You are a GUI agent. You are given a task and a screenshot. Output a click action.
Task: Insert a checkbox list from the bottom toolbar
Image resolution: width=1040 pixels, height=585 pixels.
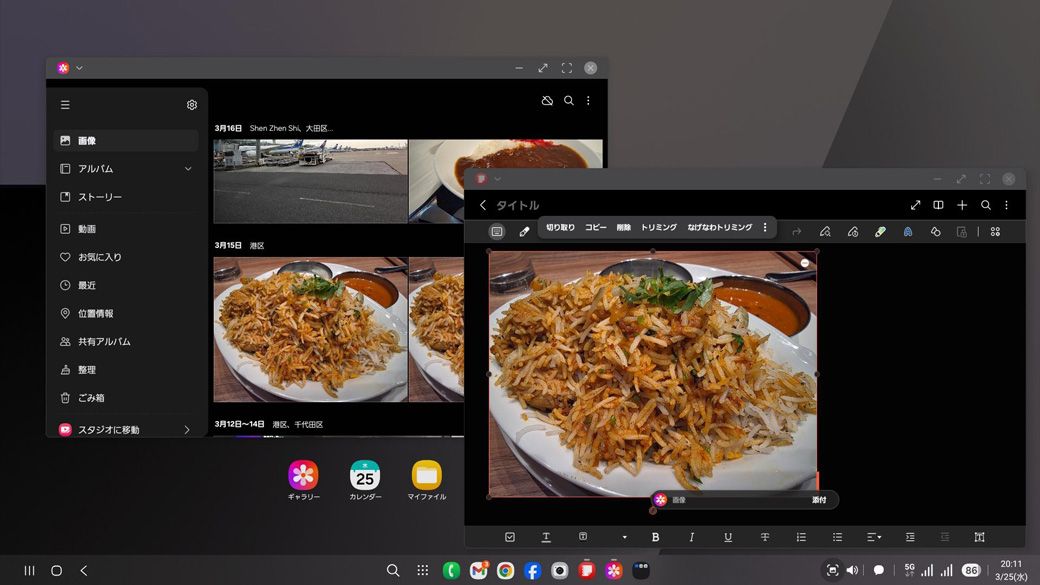click(x=510, y=537)
